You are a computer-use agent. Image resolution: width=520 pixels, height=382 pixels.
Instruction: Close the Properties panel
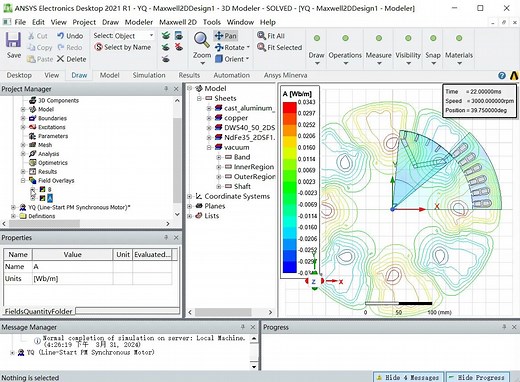coord(176,238)
